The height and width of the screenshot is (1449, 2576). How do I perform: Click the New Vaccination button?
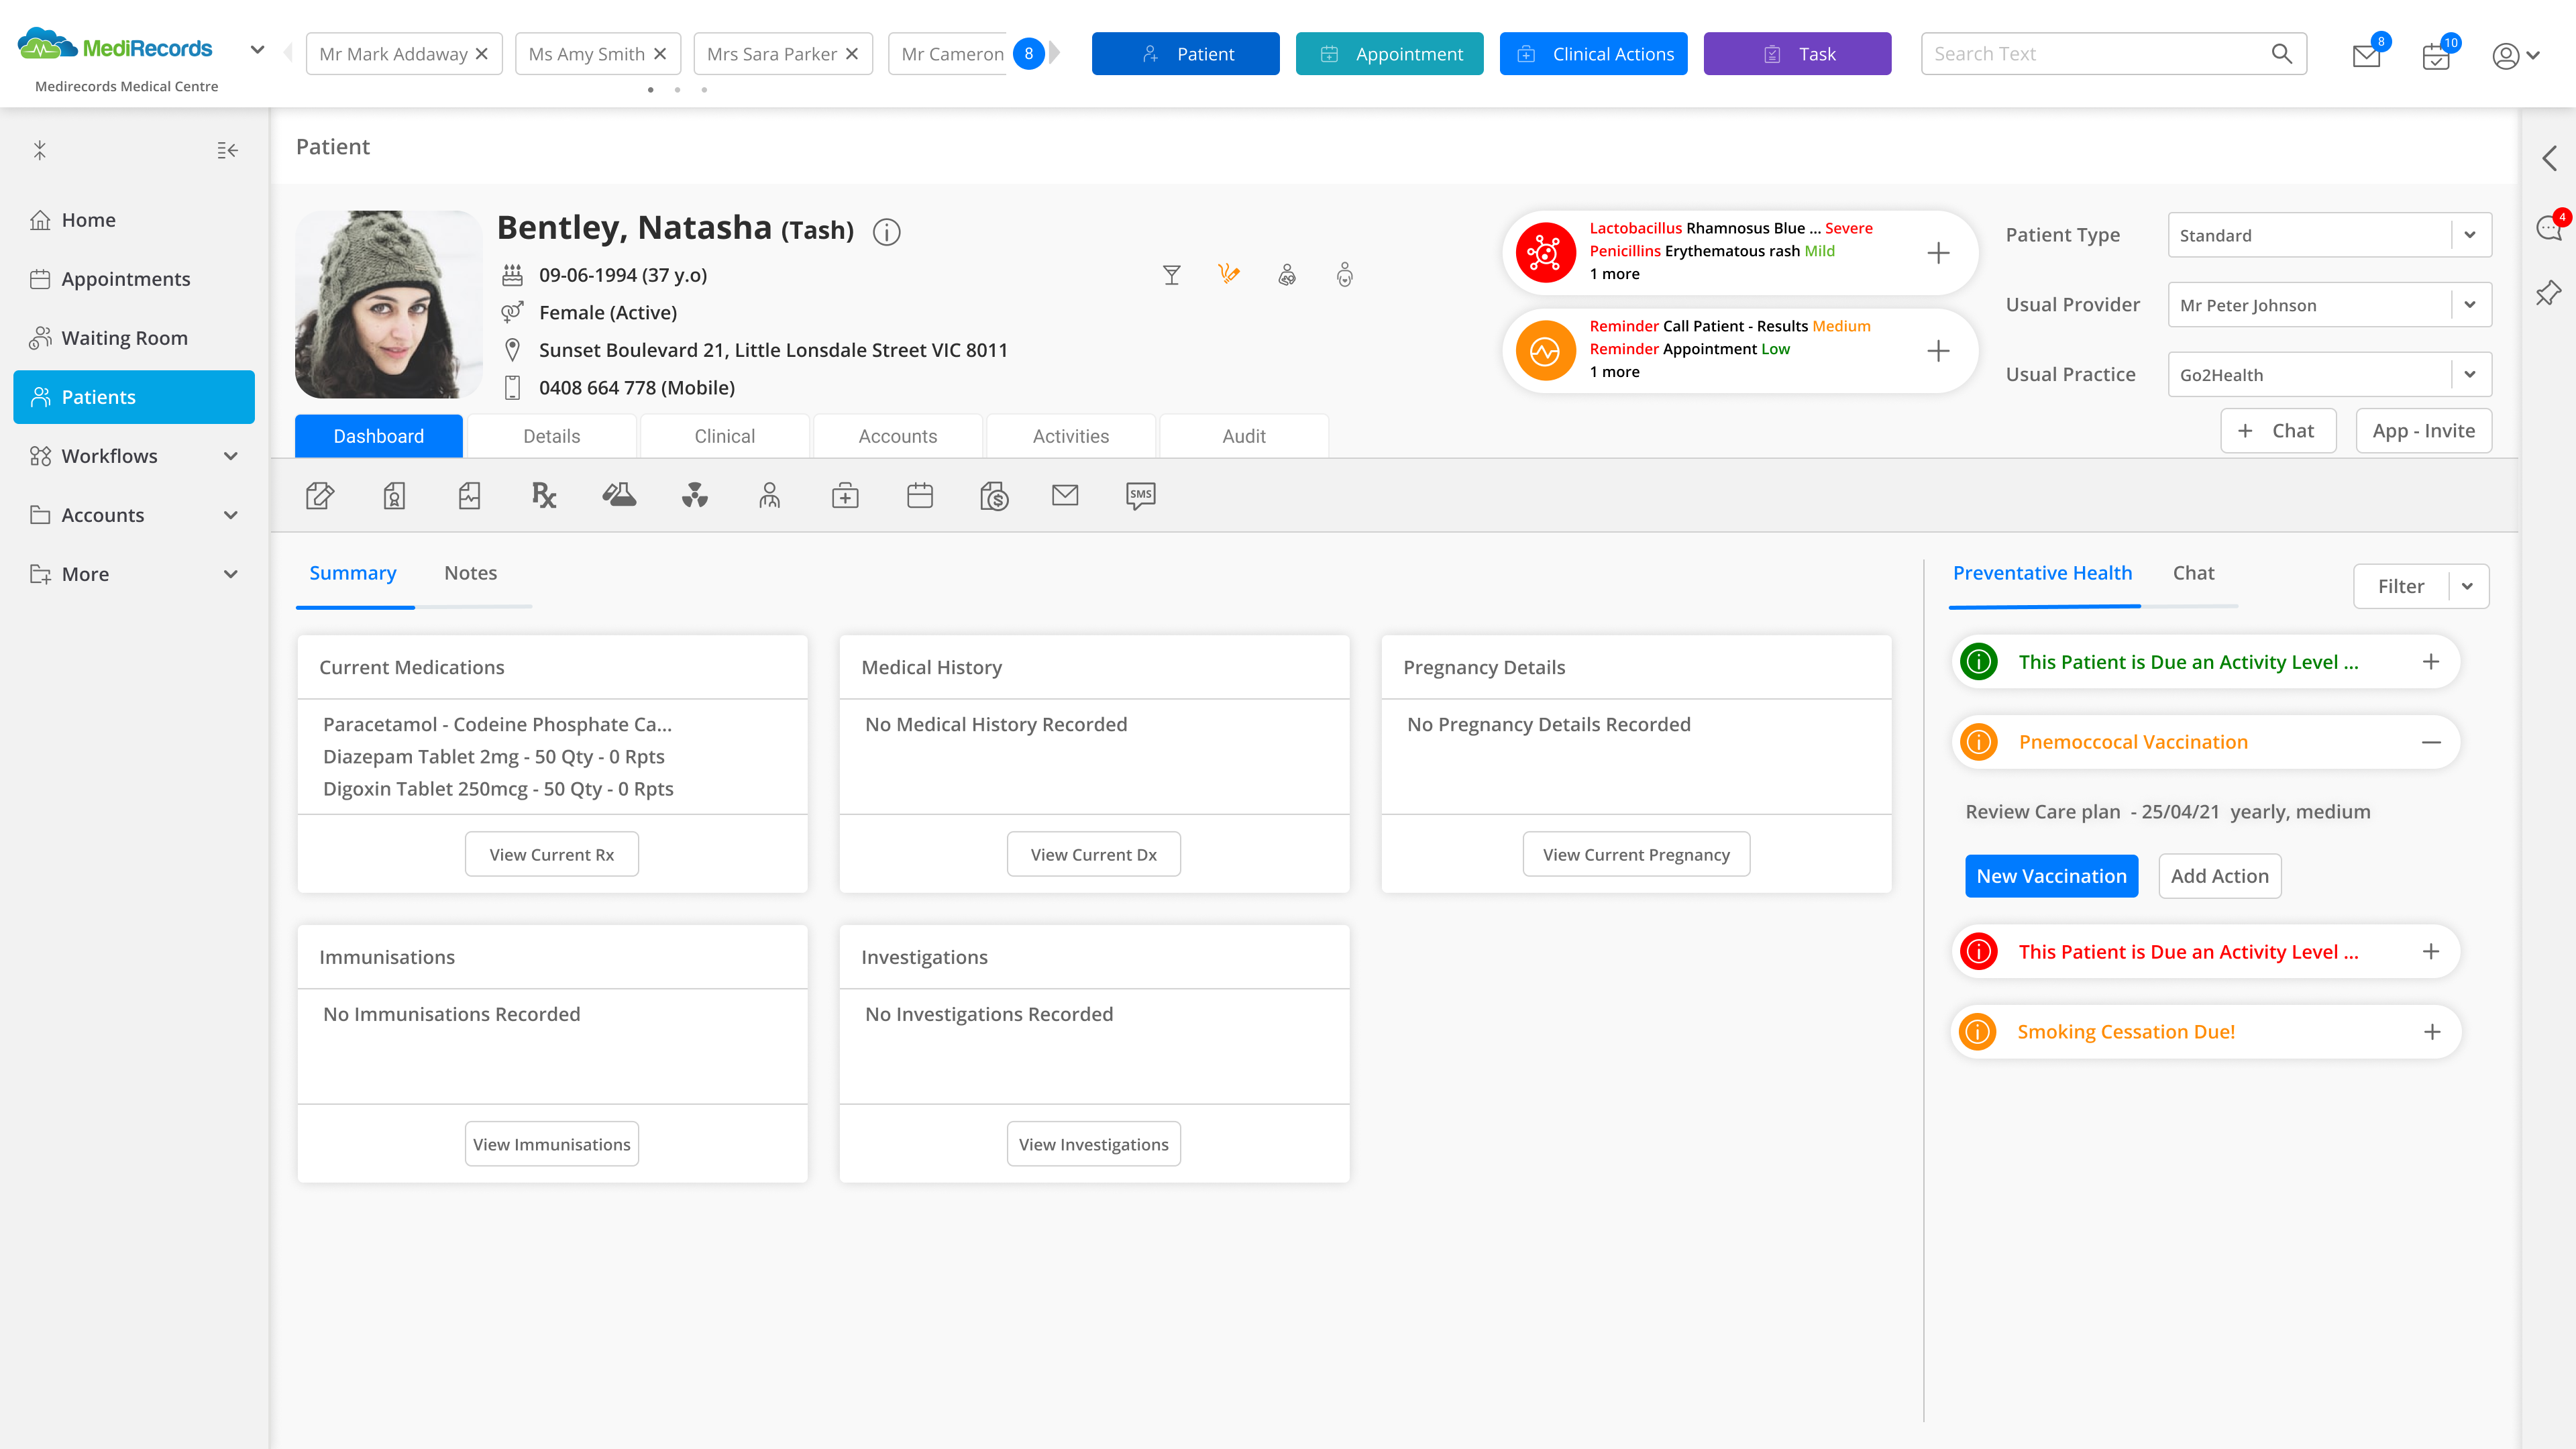2051,876
